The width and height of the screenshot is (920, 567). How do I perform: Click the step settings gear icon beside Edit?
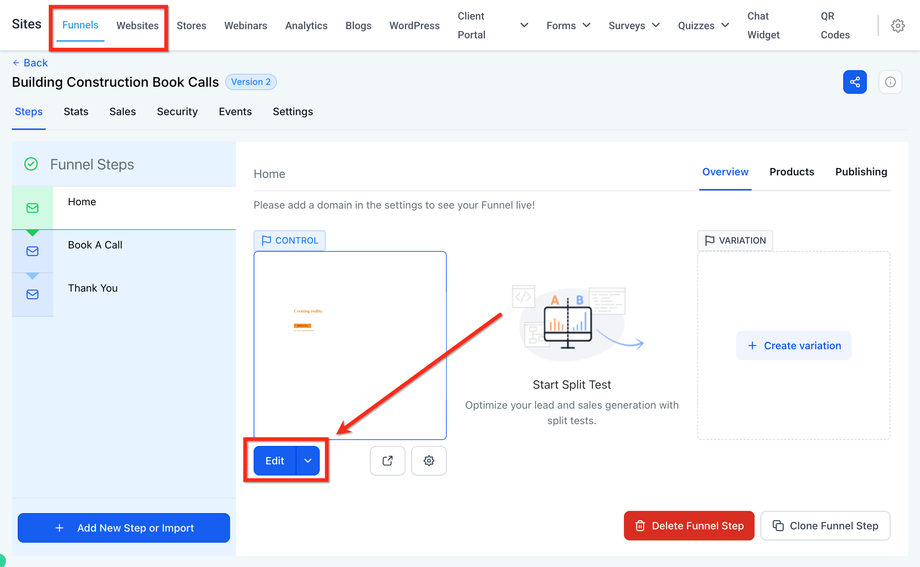(x=429, y=461)
